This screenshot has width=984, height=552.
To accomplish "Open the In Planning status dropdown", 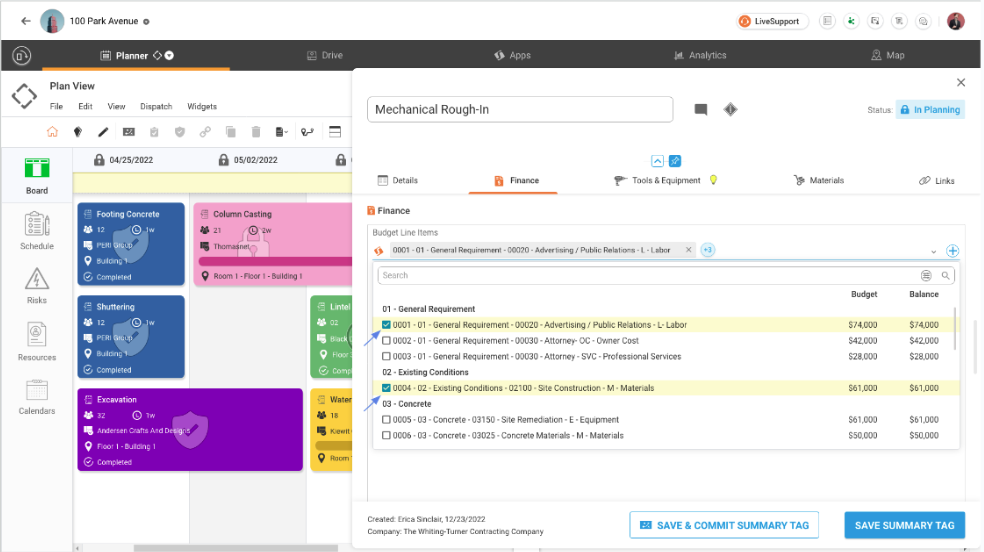I will pos(930,110).
